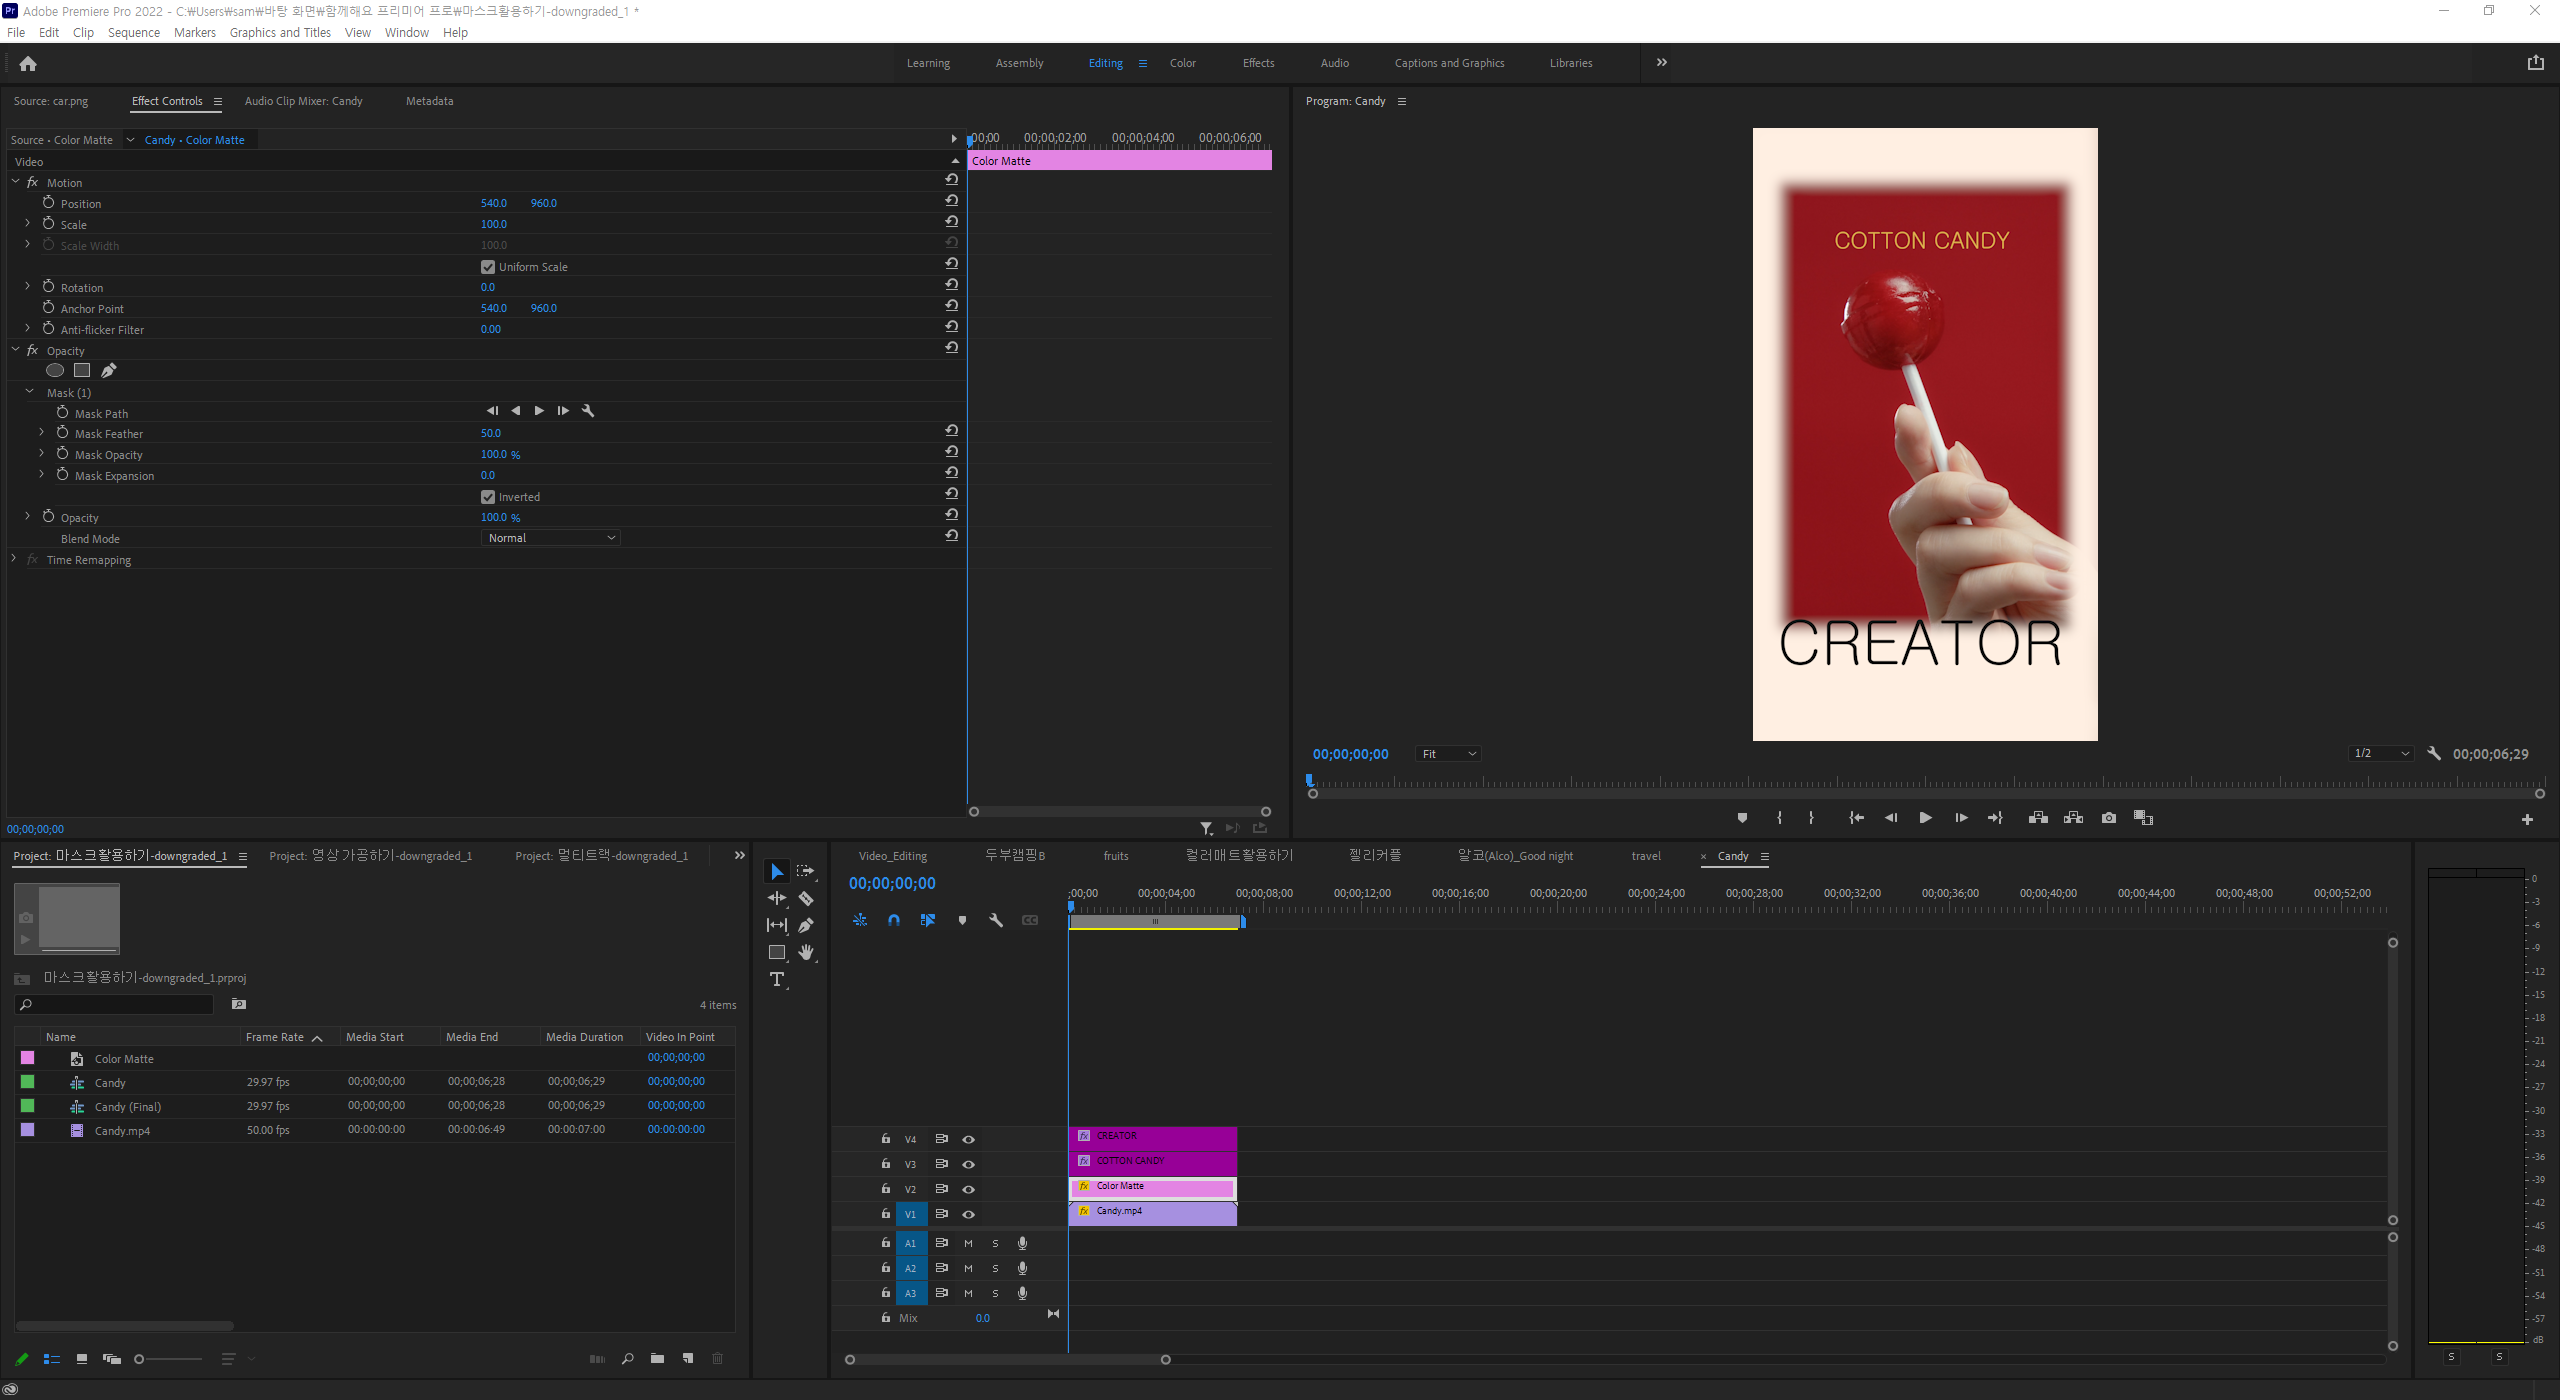Click the pink Color Matte label swatch
This screenshot has width=2560, height=1400.
tap(28, 1058)
